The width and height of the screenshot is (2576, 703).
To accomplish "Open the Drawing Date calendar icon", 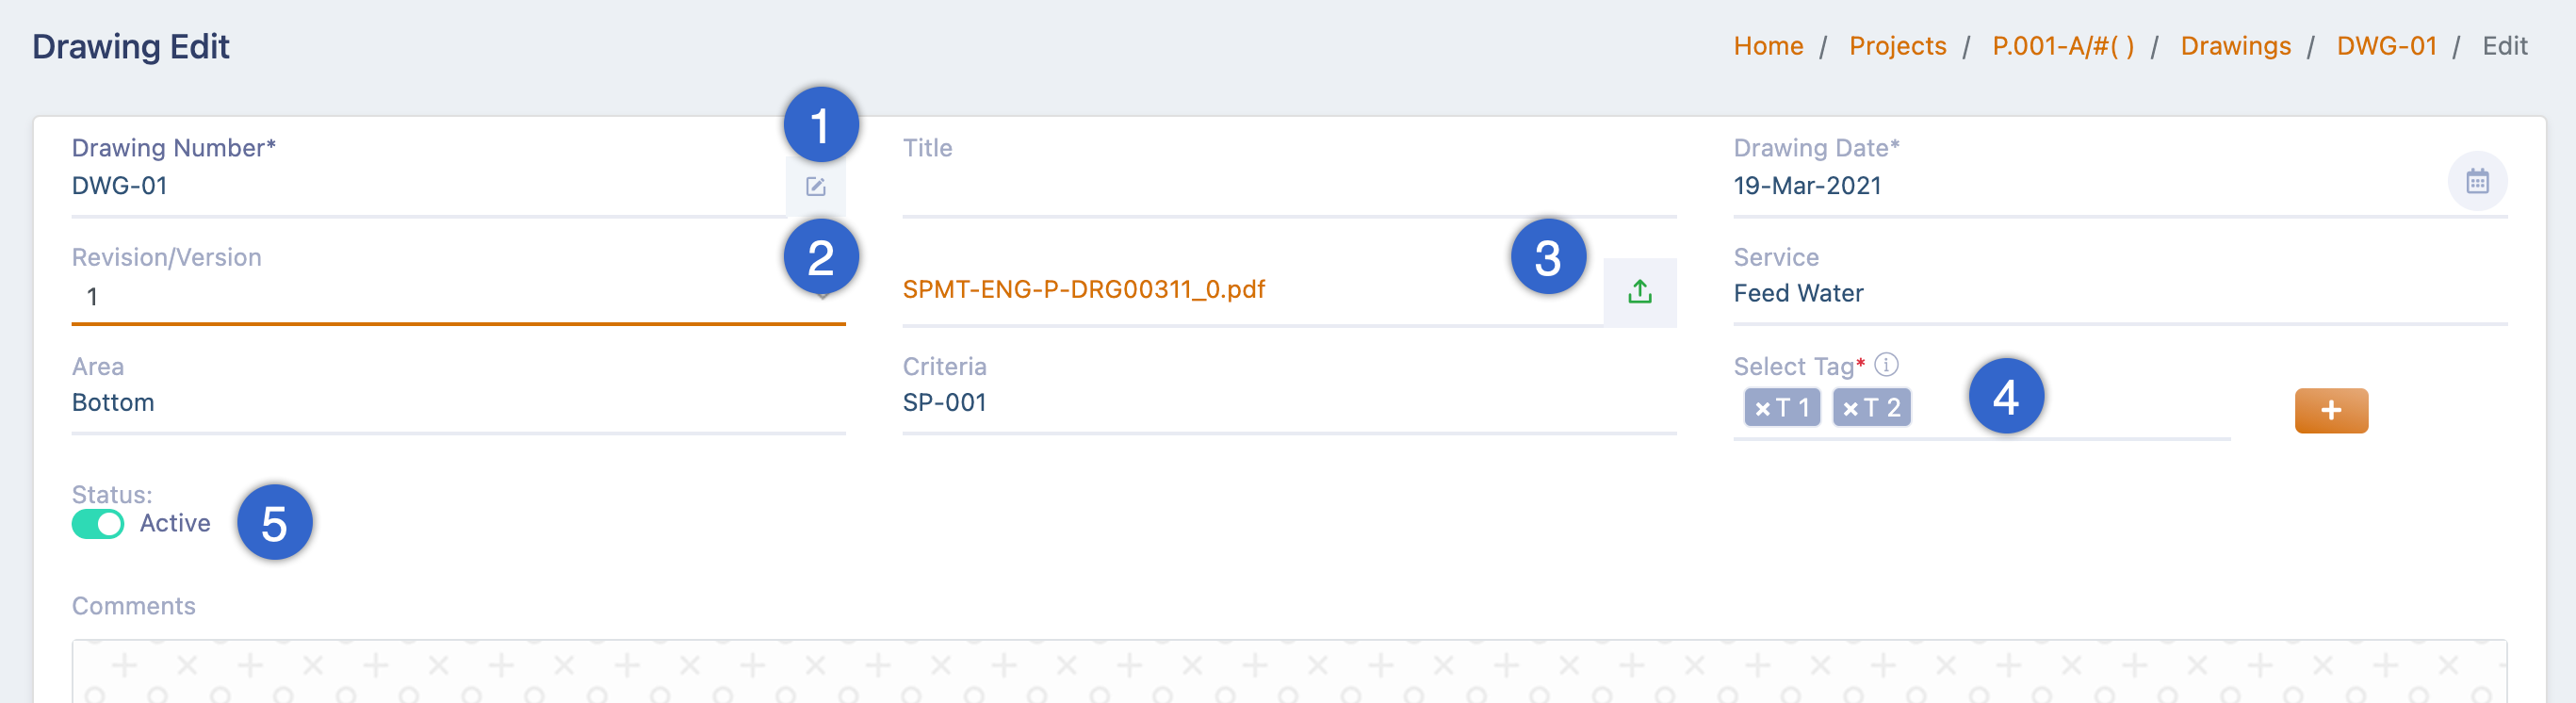I will point(2476,181).
